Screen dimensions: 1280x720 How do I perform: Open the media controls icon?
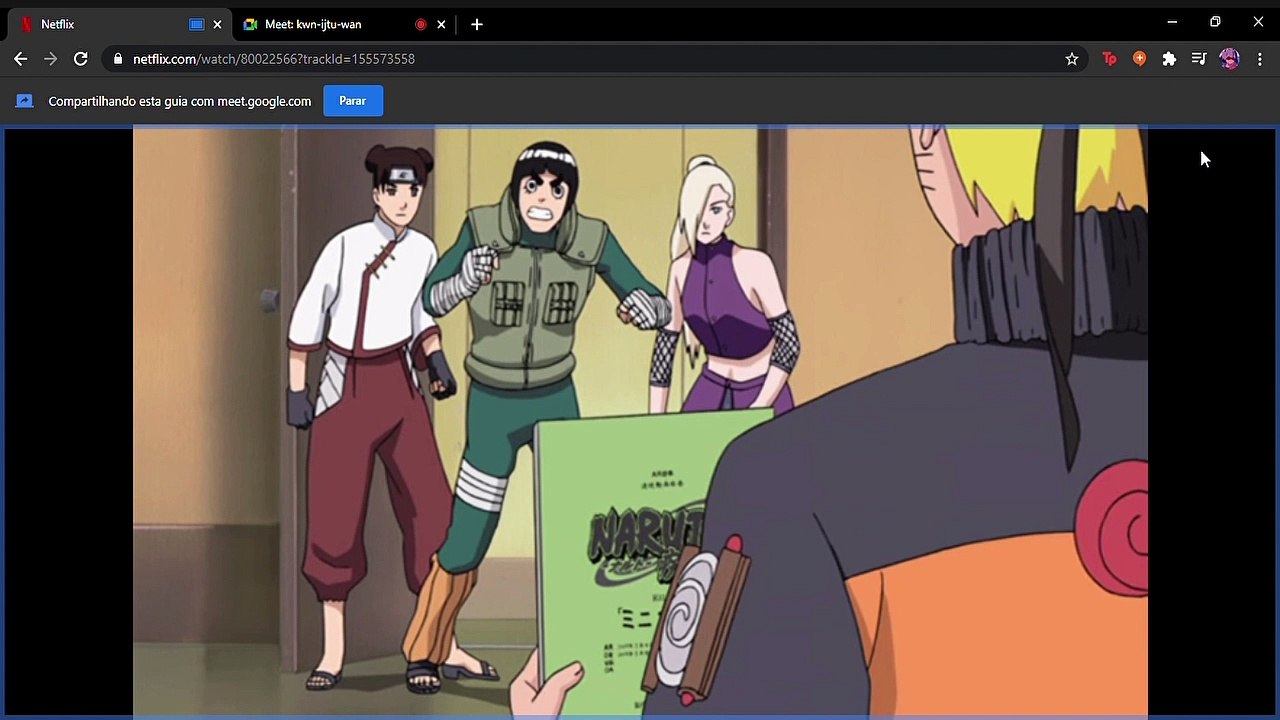point(1199,59)
